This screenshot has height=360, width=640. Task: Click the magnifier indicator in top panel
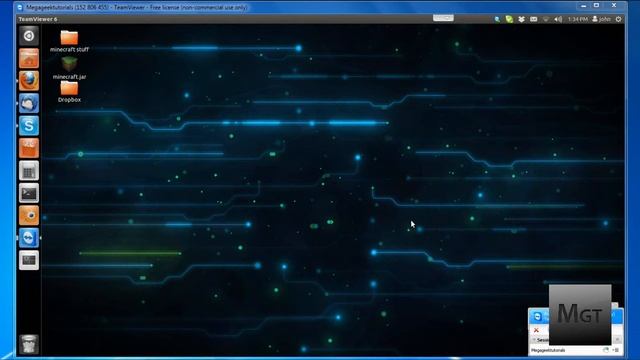497,19
